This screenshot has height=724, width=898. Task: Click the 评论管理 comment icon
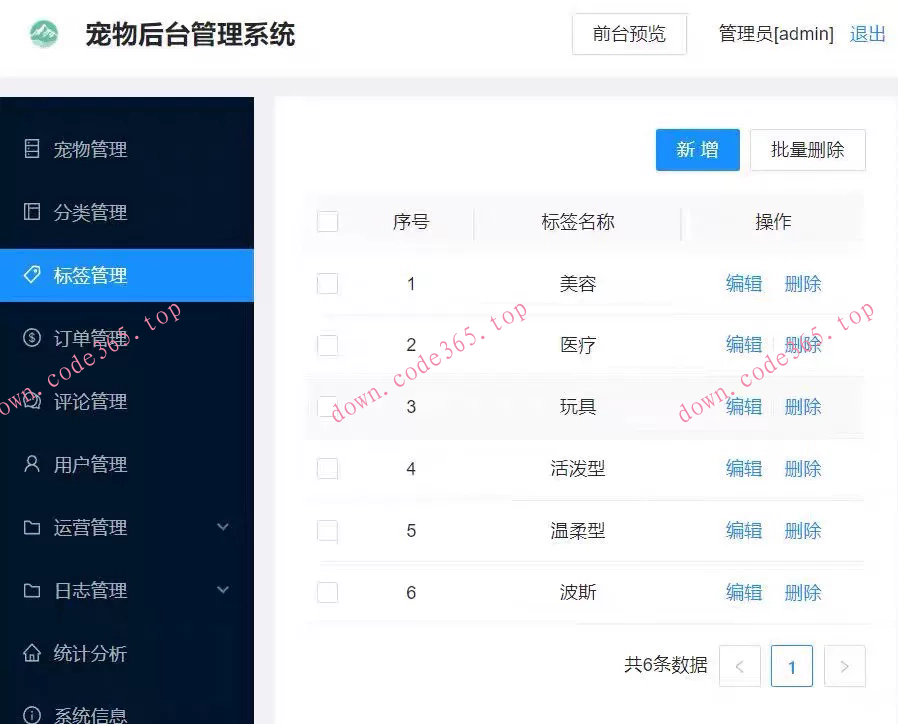click(x=33, y=401)
